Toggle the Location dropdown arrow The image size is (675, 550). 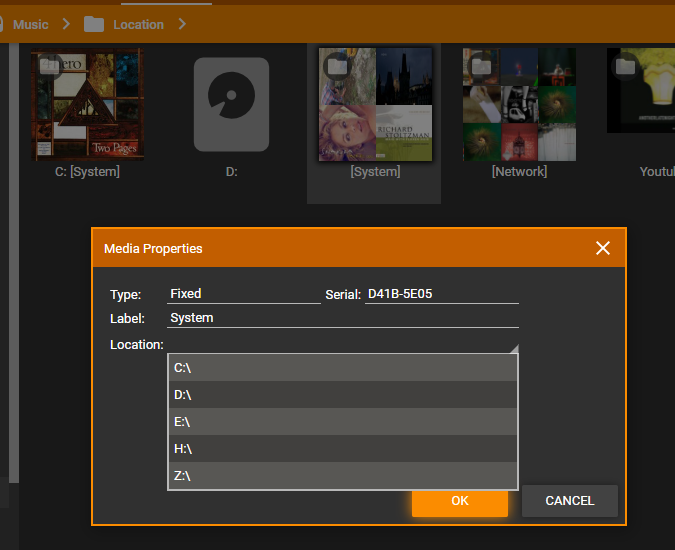tap(514, 347)
